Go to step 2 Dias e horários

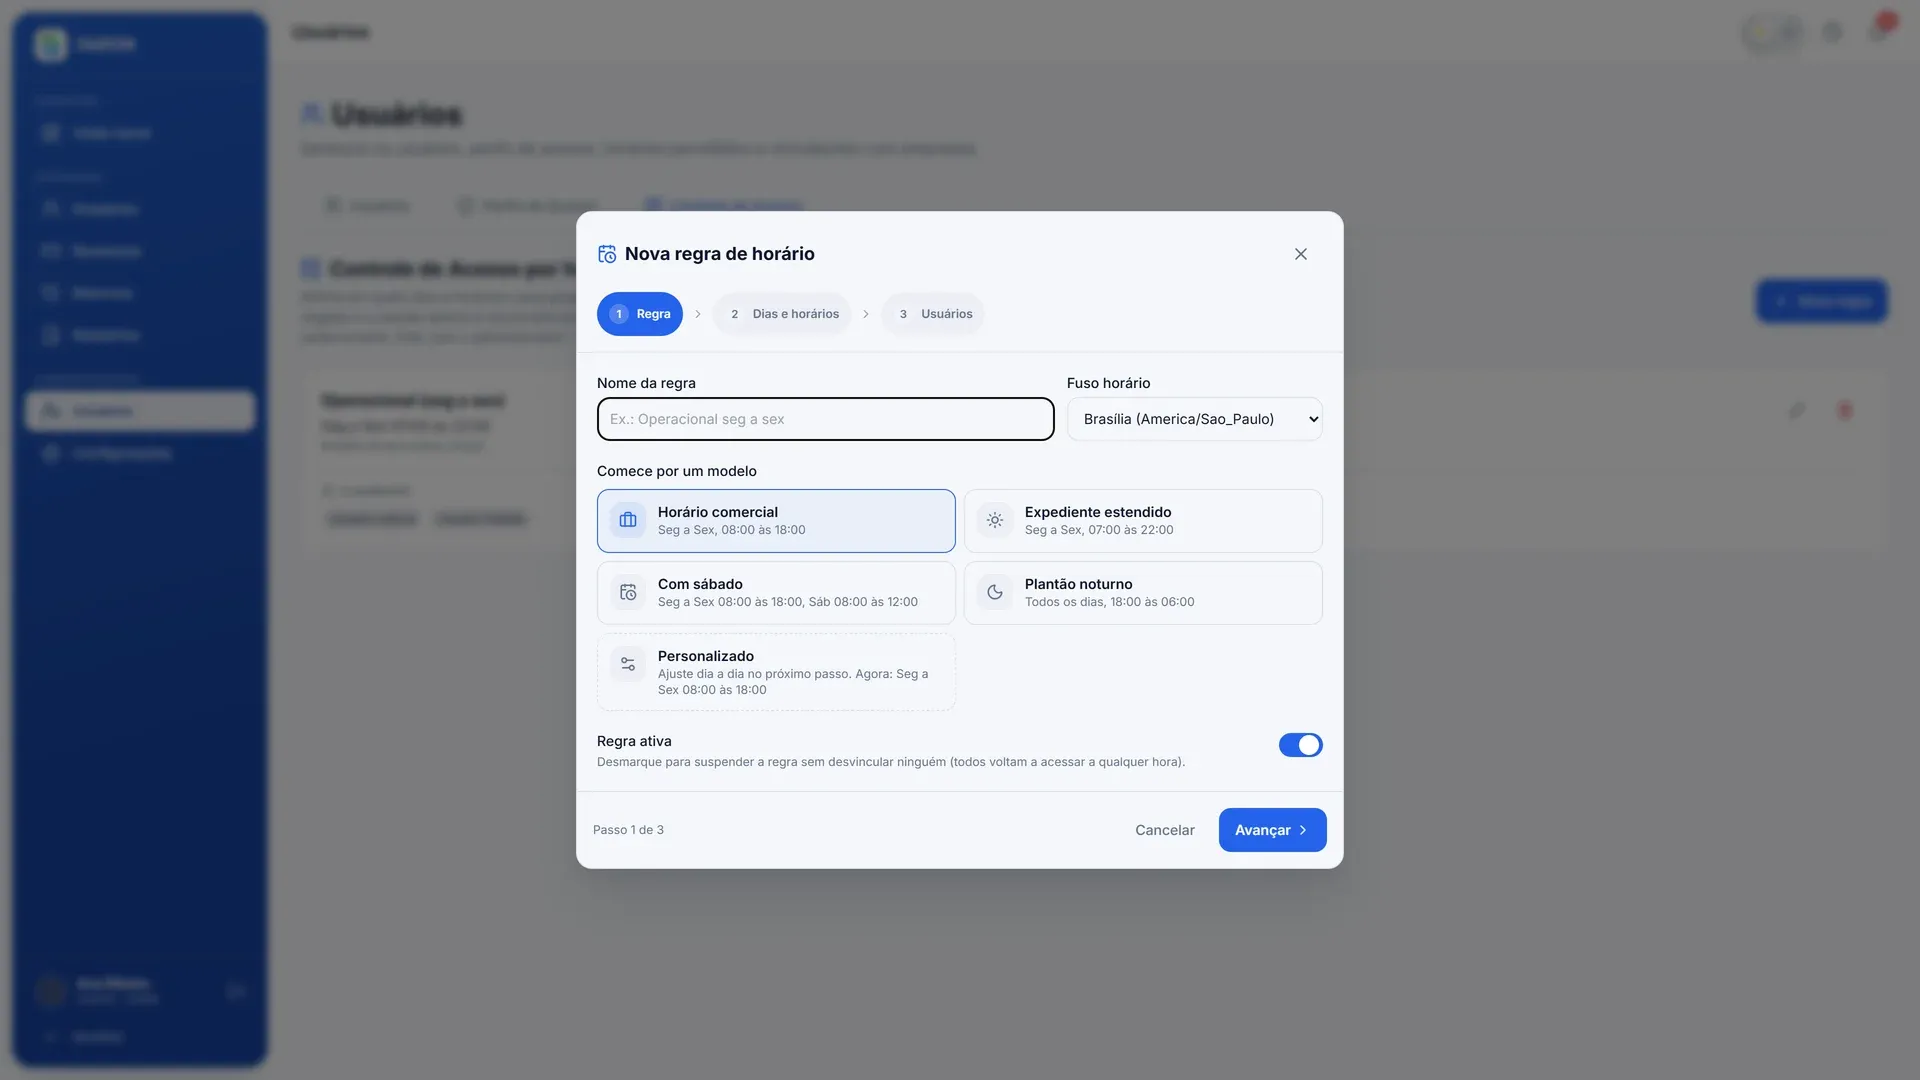click(782, 314)
